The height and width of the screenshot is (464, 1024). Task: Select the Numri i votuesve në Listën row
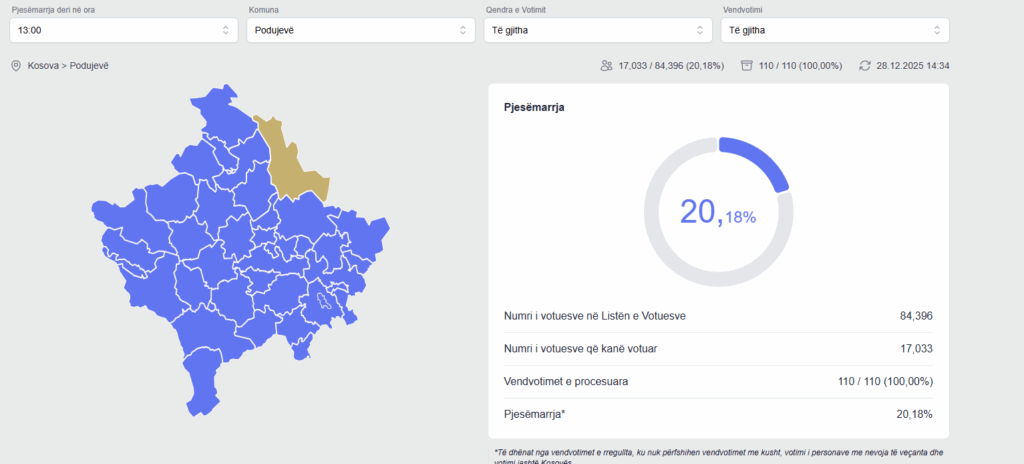coord(718,316)
